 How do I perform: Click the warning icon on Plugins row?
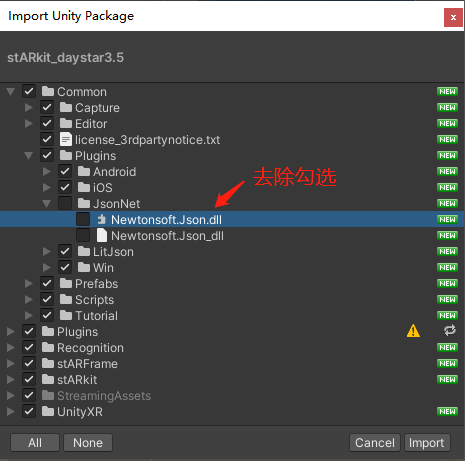[413, 331]
